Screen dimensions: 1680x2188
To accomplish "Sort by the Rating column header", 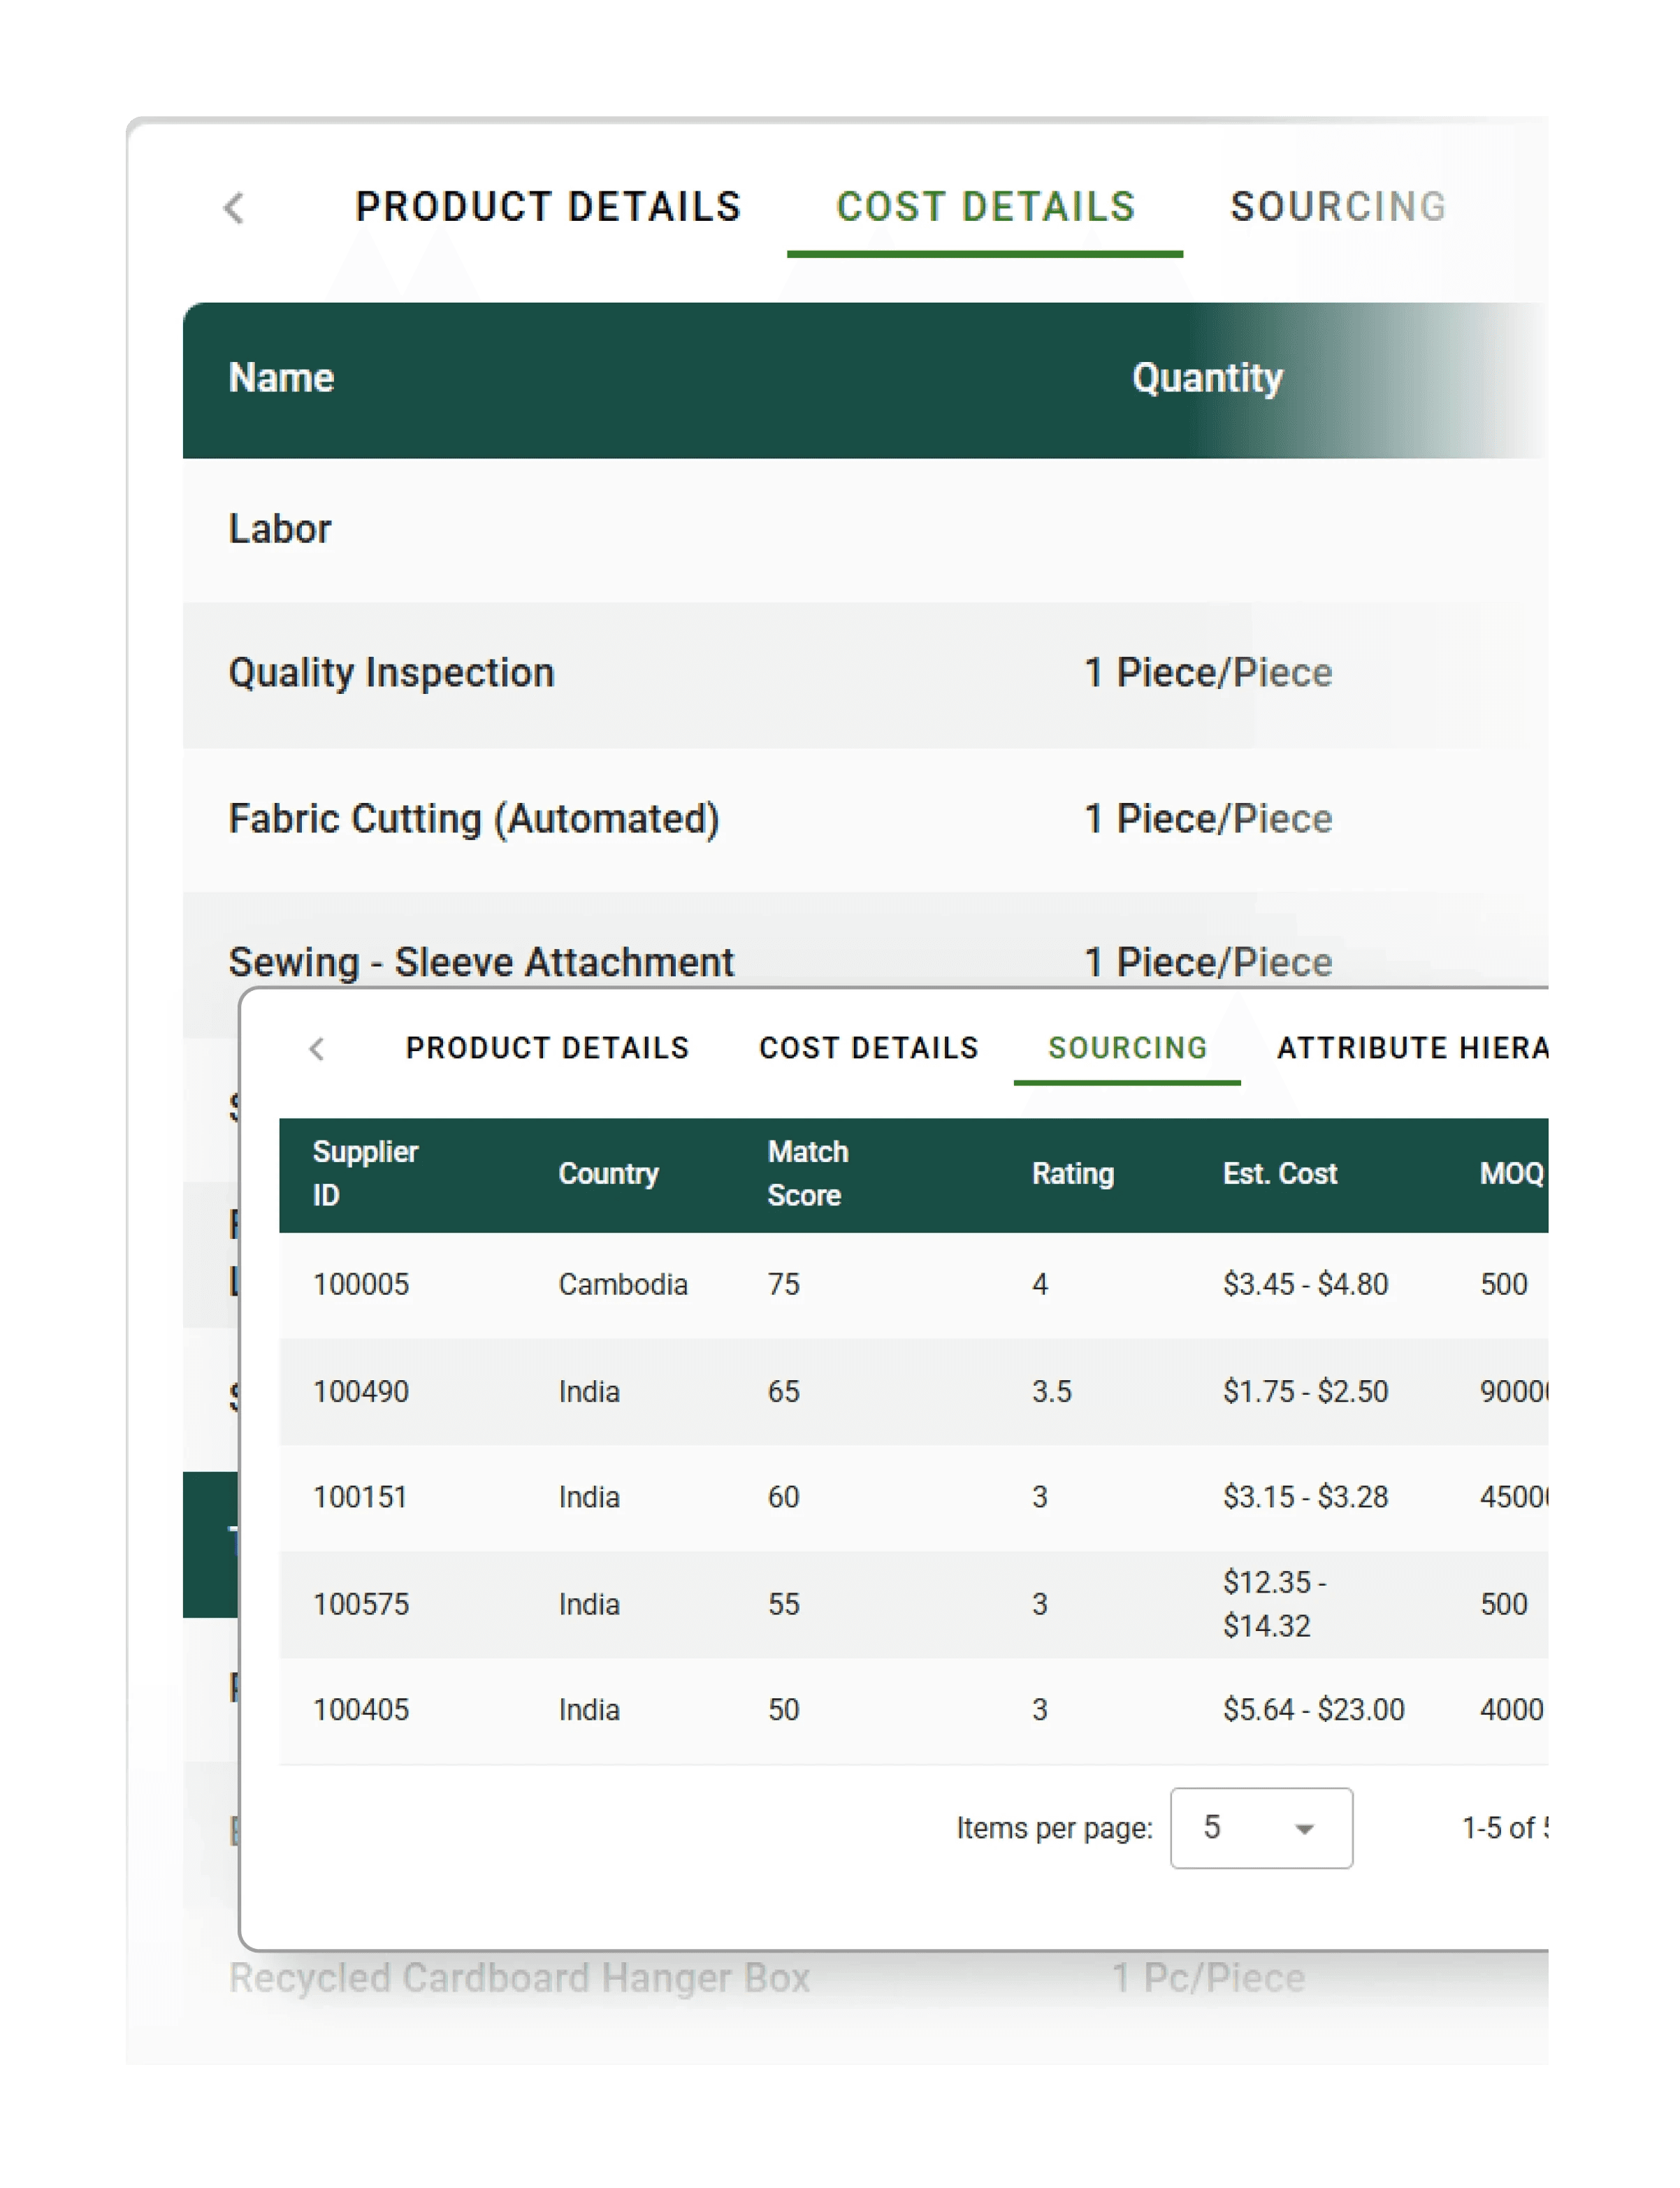I will 1072,1173.
